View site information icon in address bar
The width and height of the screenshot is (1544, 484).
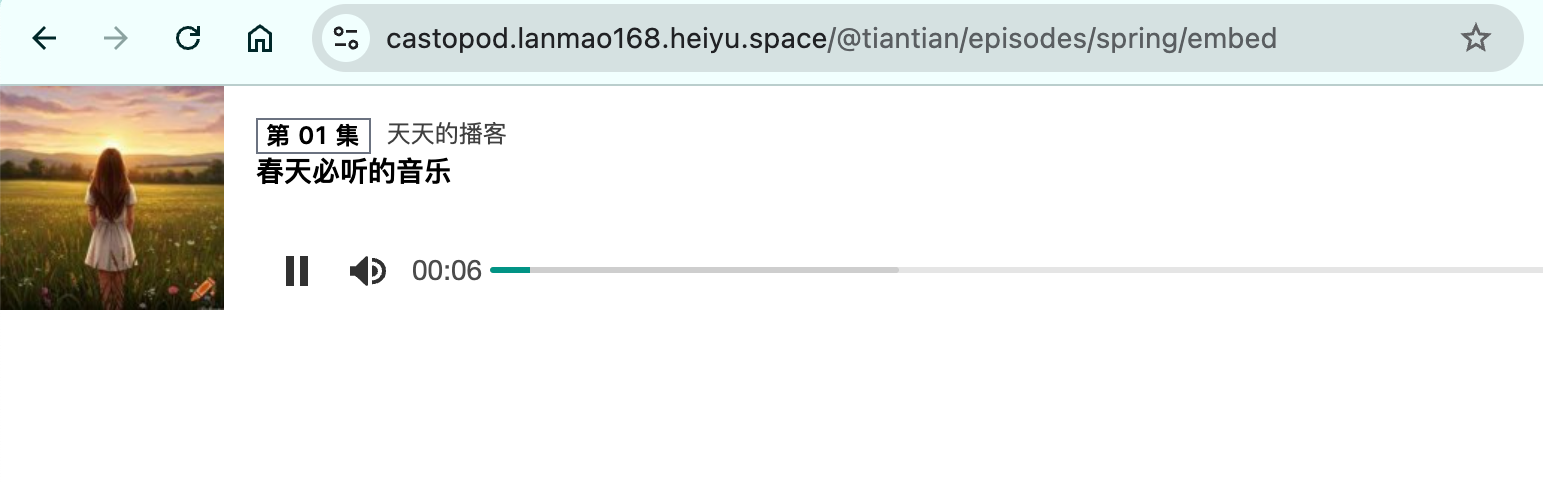coord(346,39)
